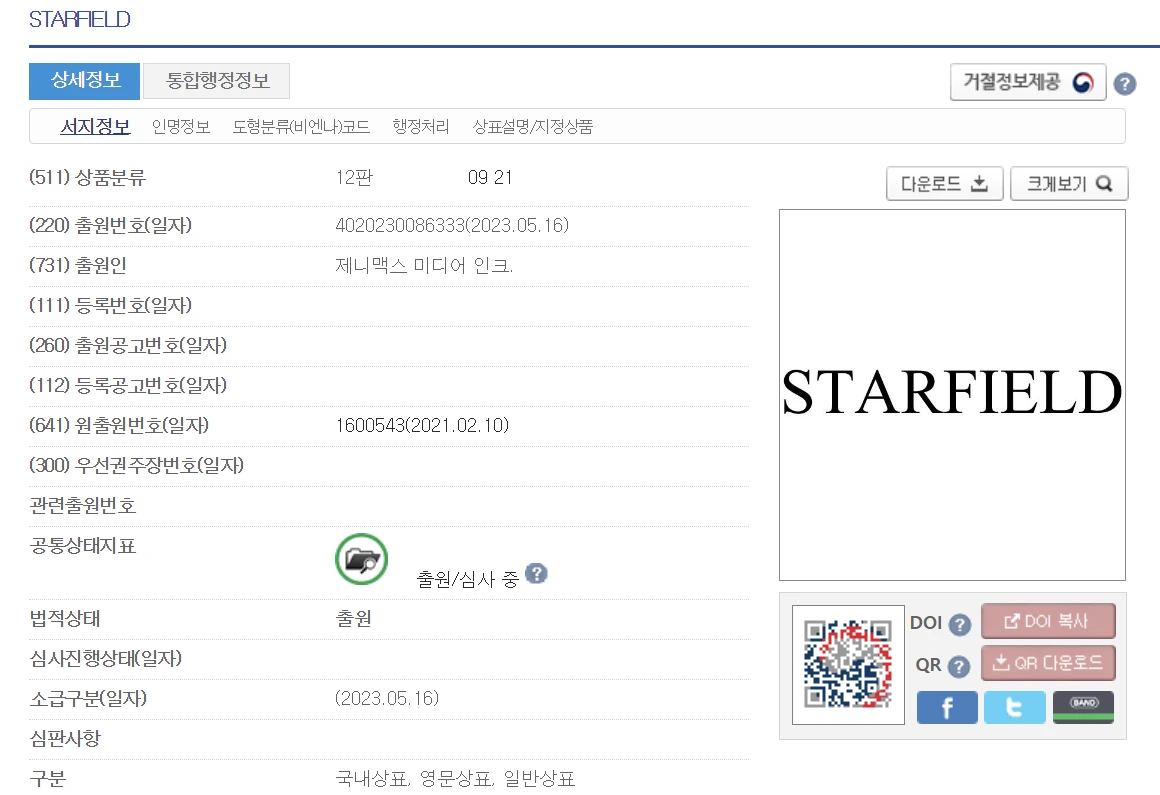
Task: Click the (111) 등록번호(일자) label
Action: coord(110,305)
